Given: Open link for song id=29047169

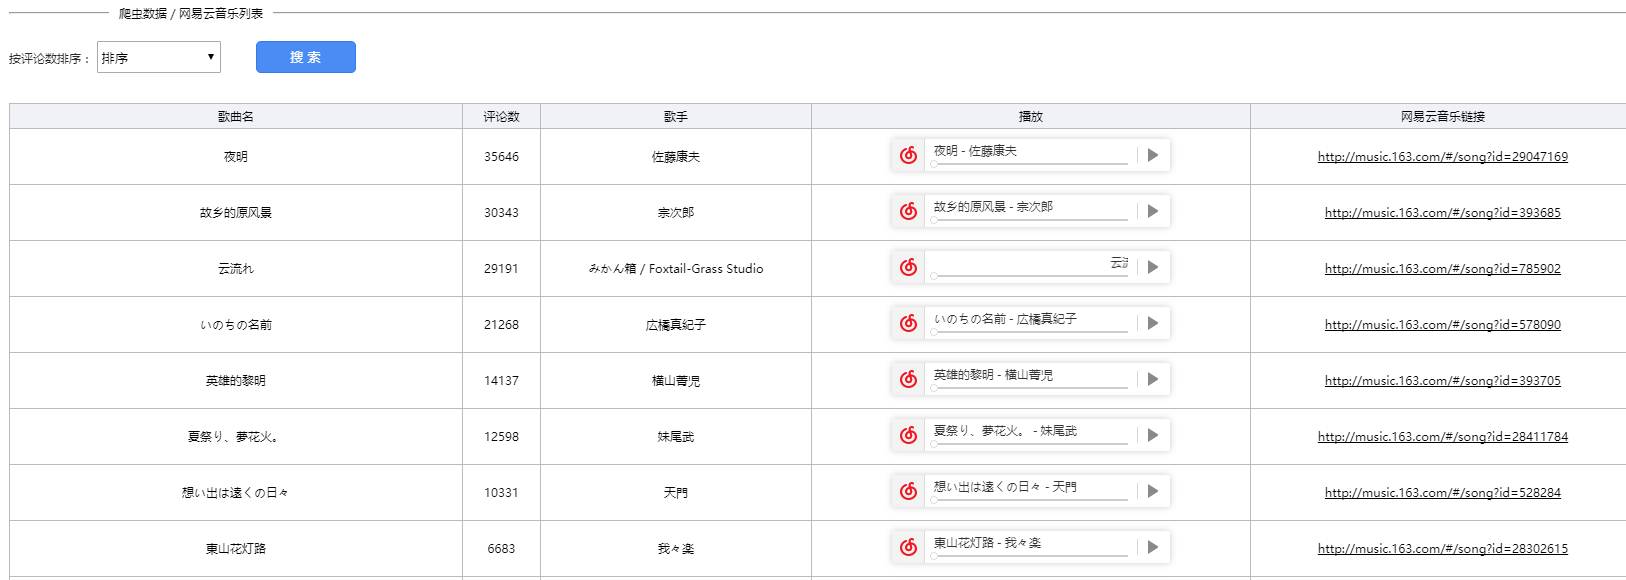Looking at the screenshot, I should coord(1442,157).
